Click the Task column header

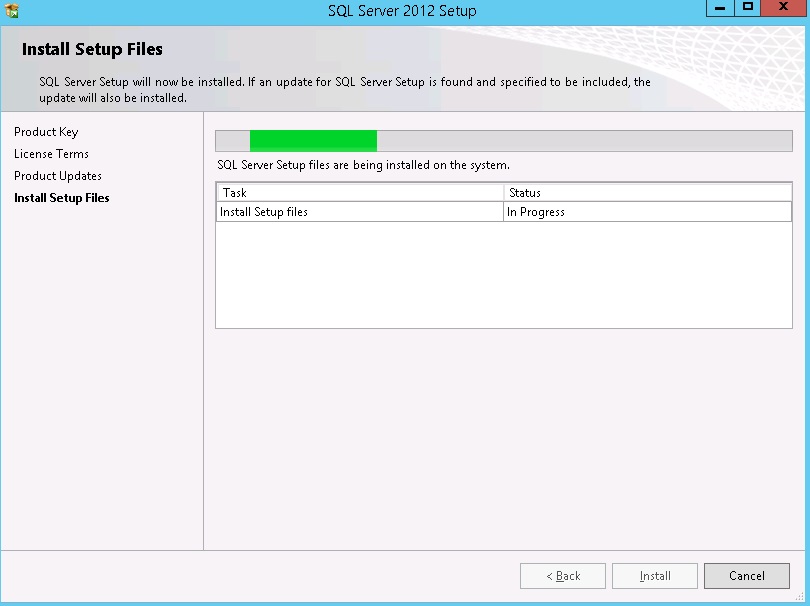(360, 193)
